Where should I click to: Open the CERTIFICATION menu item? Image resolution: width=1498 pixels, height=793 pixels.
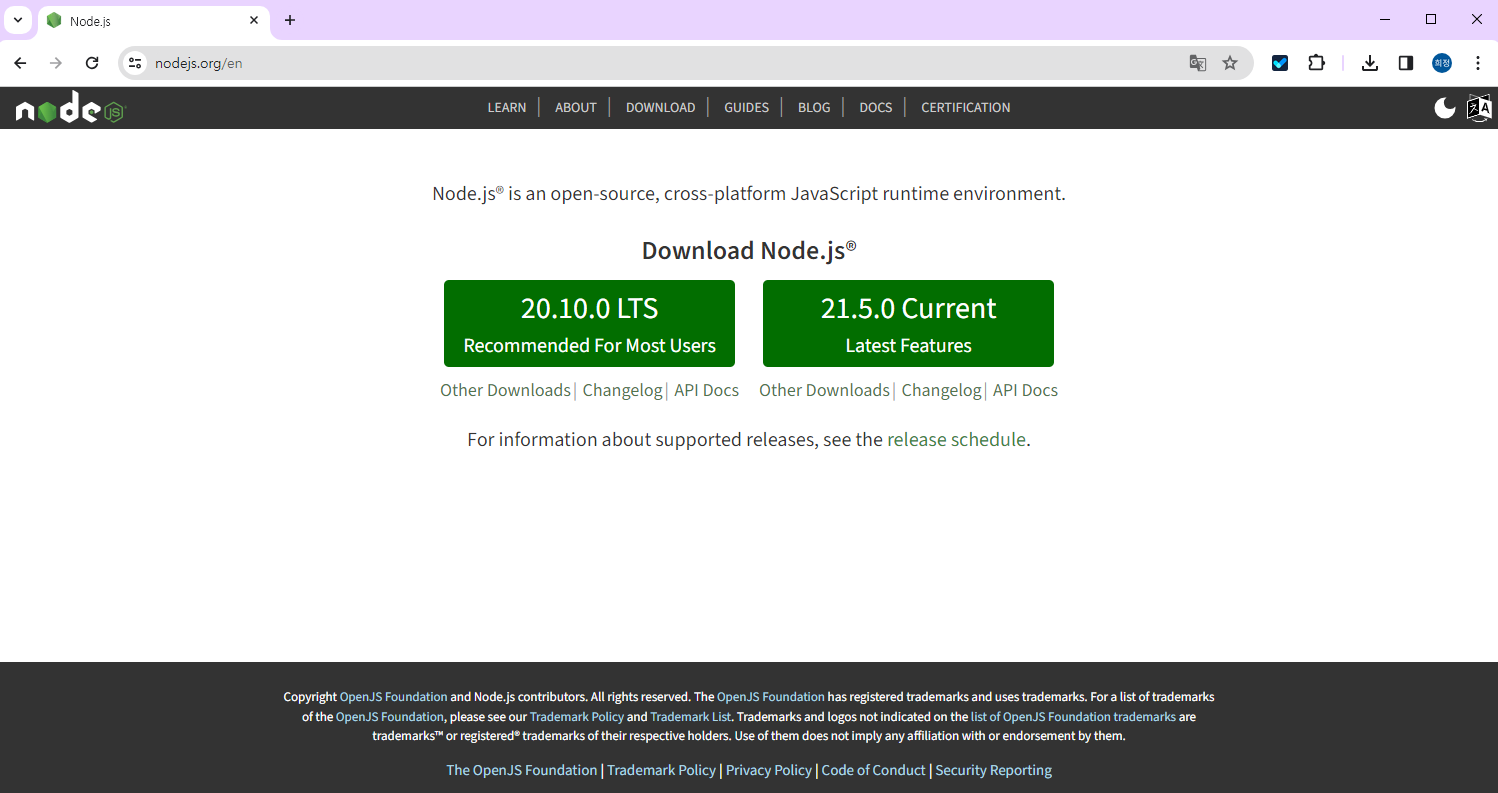point(966,107)
